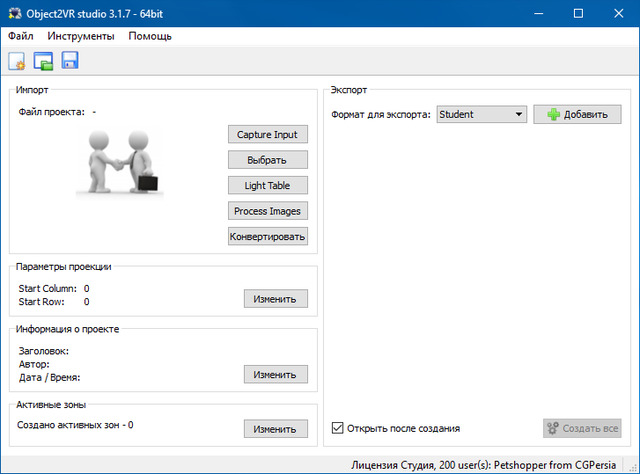Click the New Project toolbar icon
Image resolution: width=640 pixels, height=474 pixels.
pyautogui.click(x=17, y=62)
